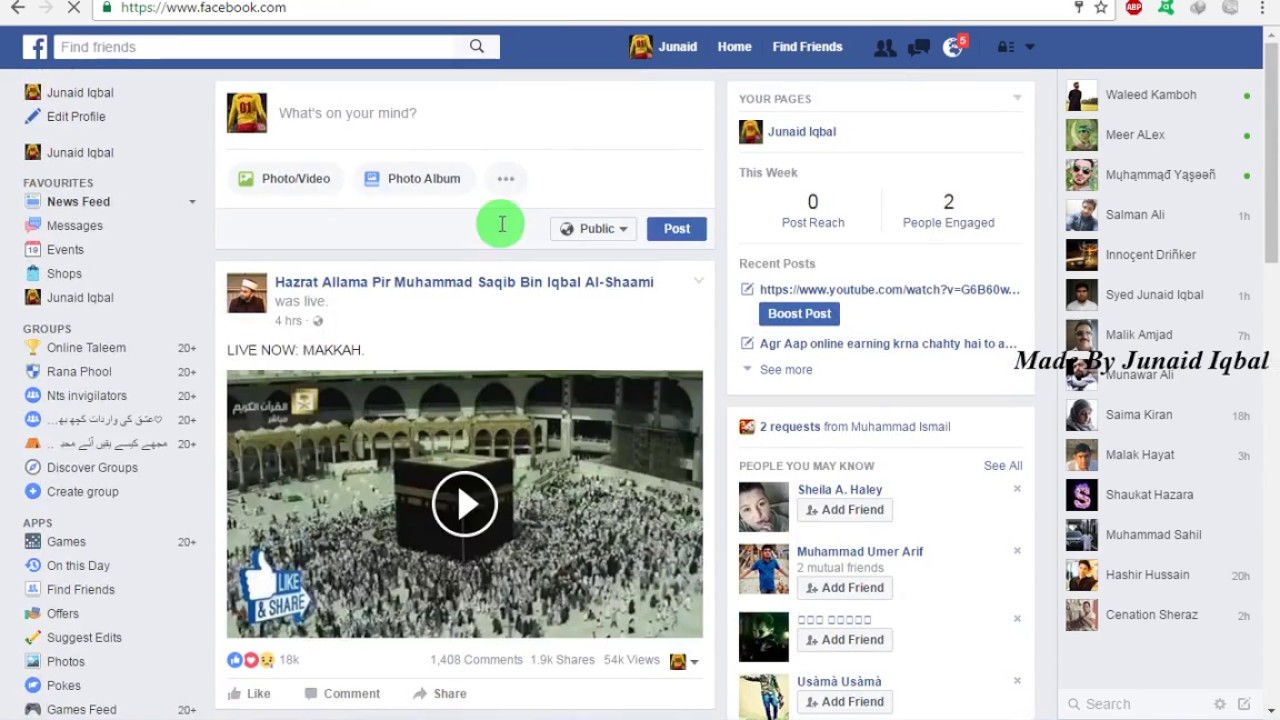Image resolution: width=1280 pixels, height=720 pixels.
Task: Comment on the Makkah live post
Action: [342, 694]
